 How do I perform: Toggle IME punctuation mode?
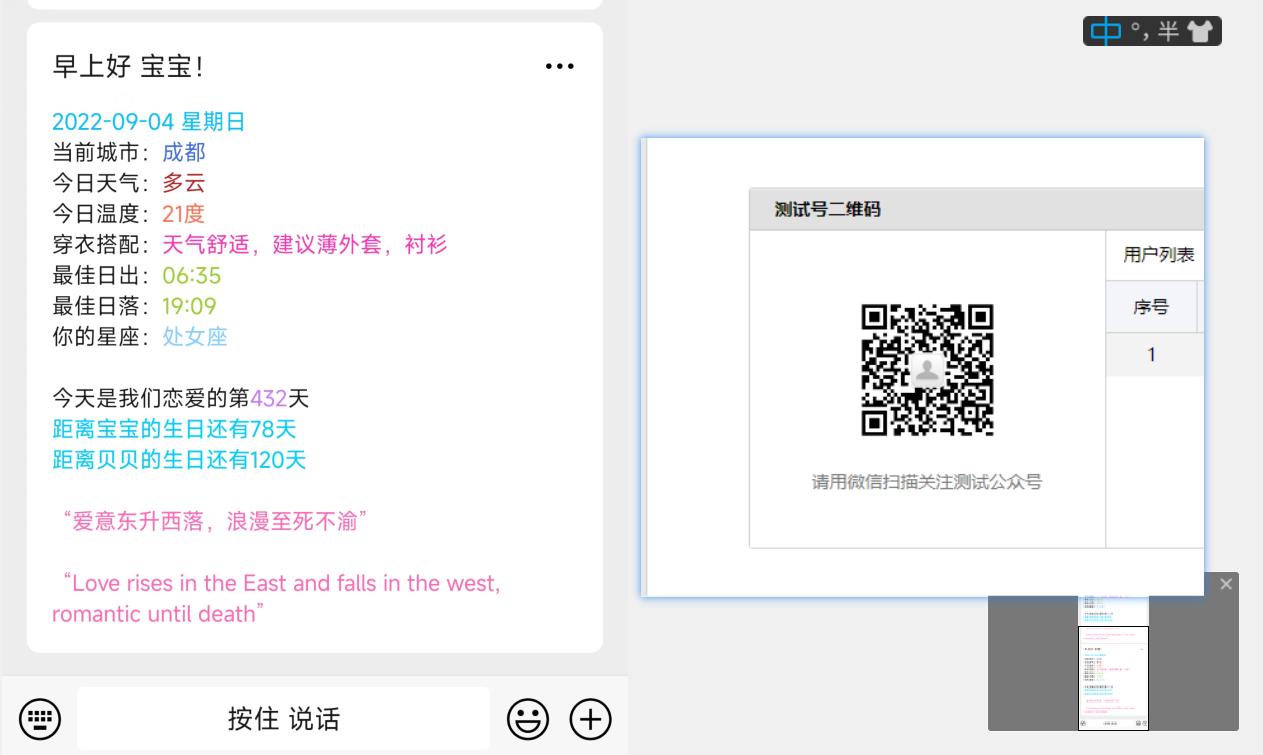pos(1141,31)
